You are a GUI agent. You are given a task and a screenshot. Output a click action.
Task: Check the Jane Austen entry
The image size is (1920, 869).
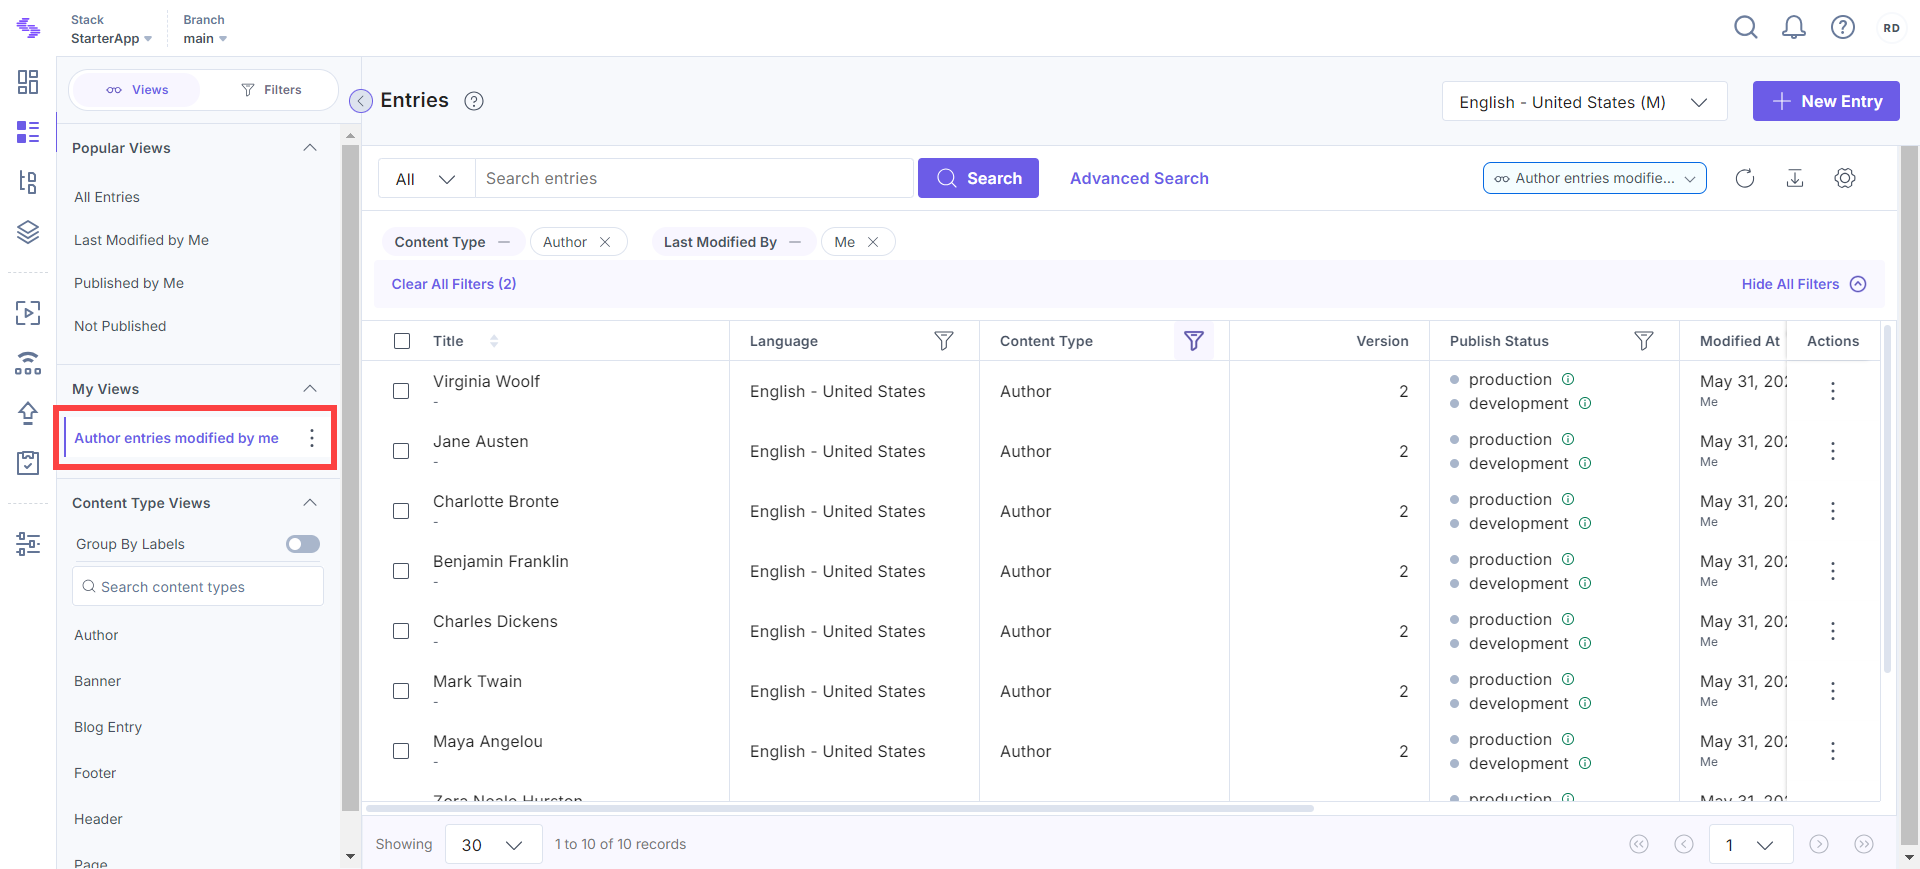pyautogui.click(x=401, y=451)
